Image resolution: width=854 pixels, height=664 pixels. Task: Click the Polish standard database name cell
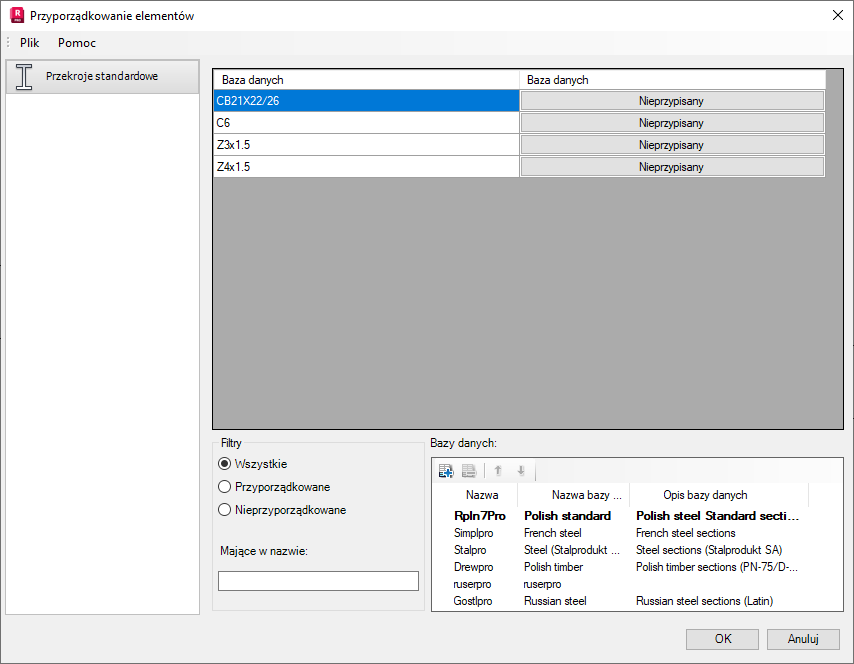pos(567,516)
